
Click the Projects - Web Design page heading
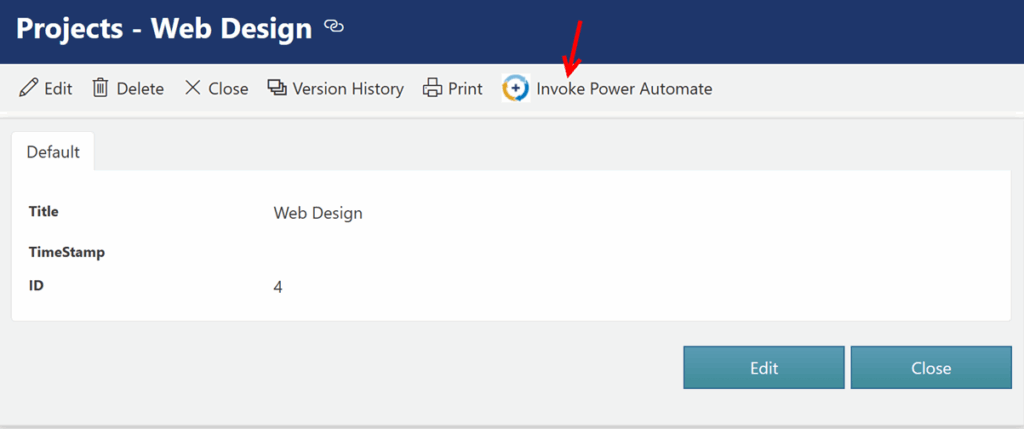point(165,29)
